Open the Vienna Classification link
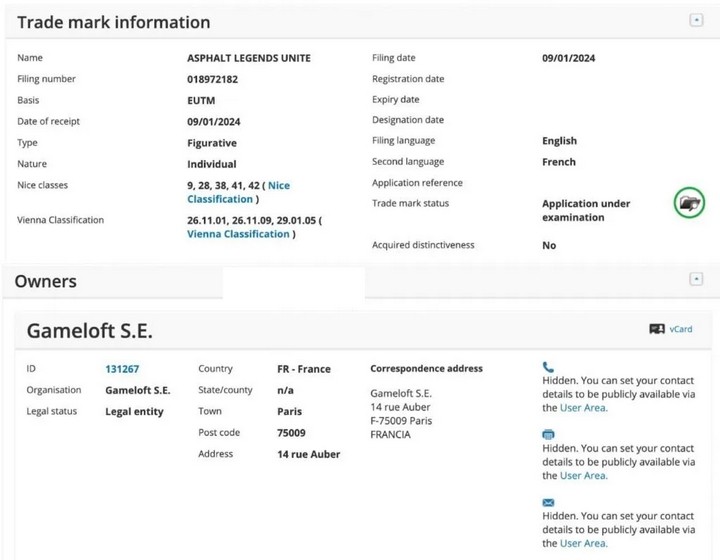The height and width of the screenshot is (560, 720). pyautogui.click(x=238, y=234)
